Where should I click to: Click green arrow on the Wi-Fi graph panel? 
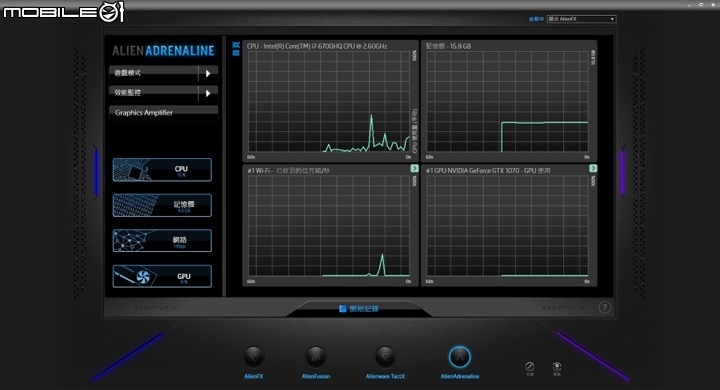pos(414,169)
